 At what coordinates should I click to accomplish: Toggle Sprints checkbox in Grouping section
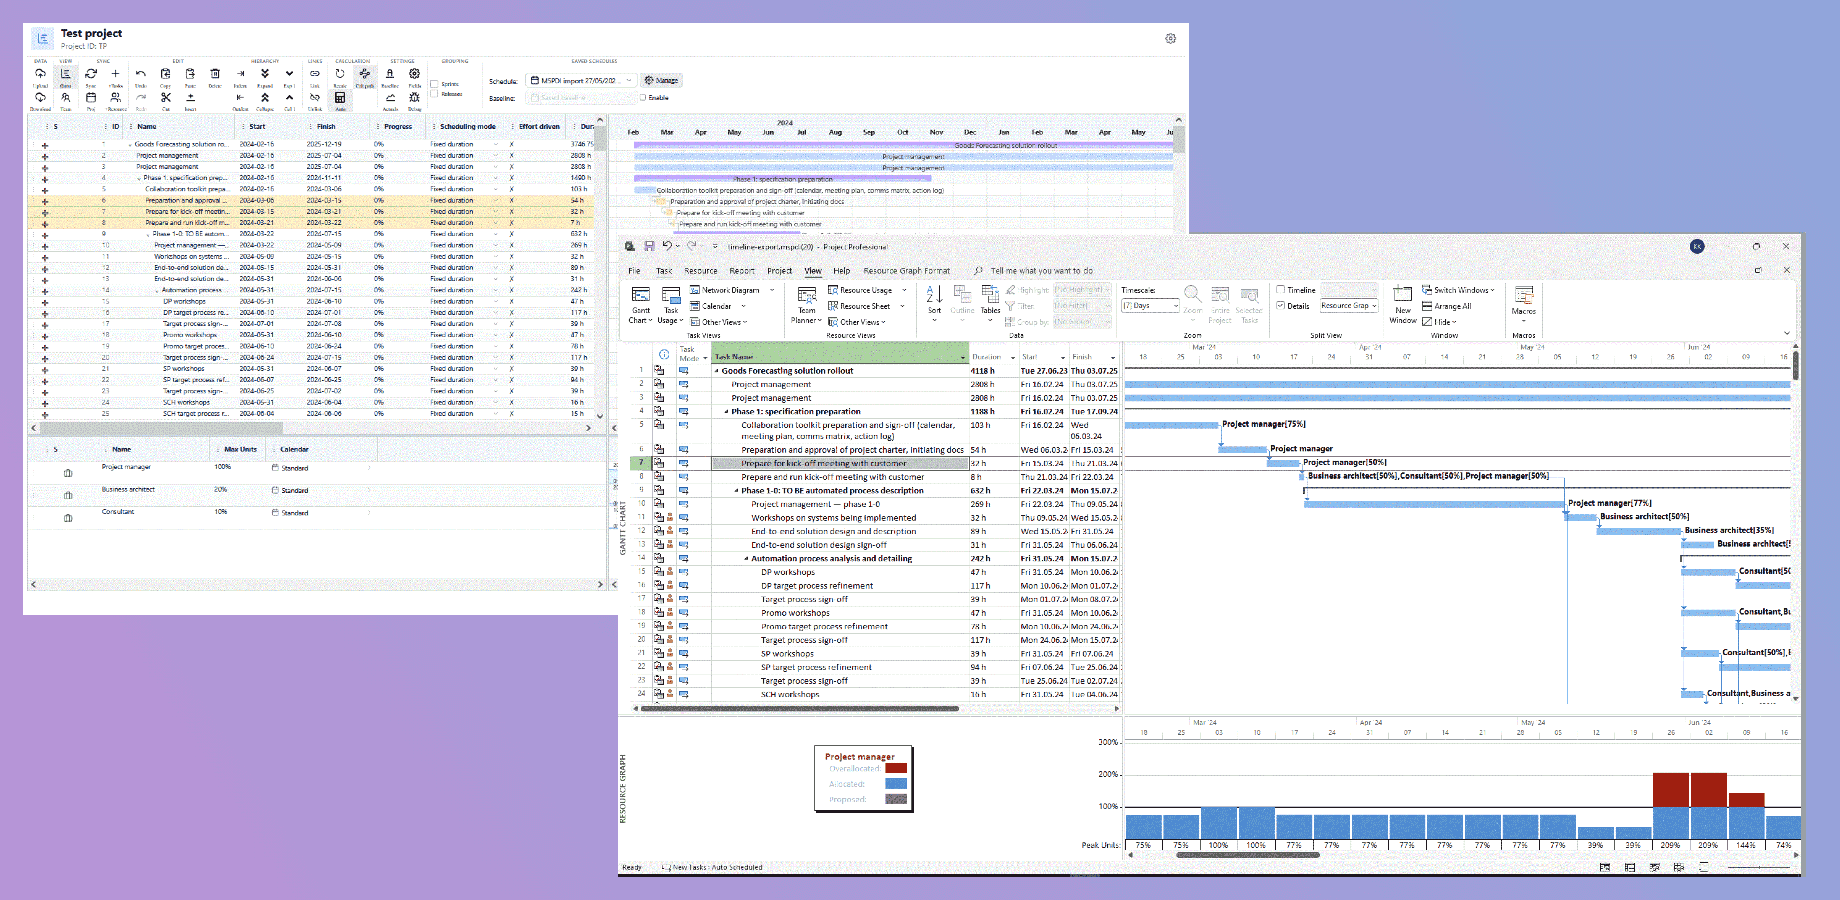(434, 83)
